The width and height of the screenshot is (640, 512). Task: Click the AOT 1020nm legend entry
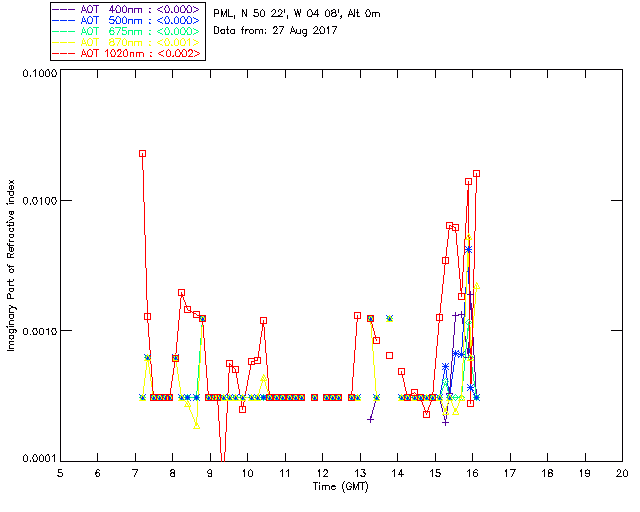(126, 53)
